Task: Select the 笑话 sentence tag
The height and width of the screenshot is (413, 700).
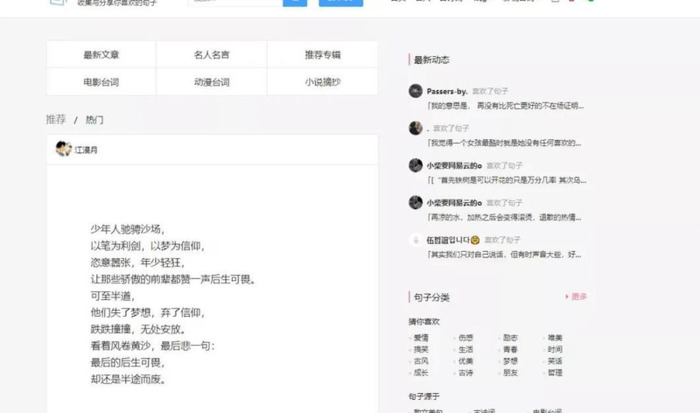Action: click(555, 361)
